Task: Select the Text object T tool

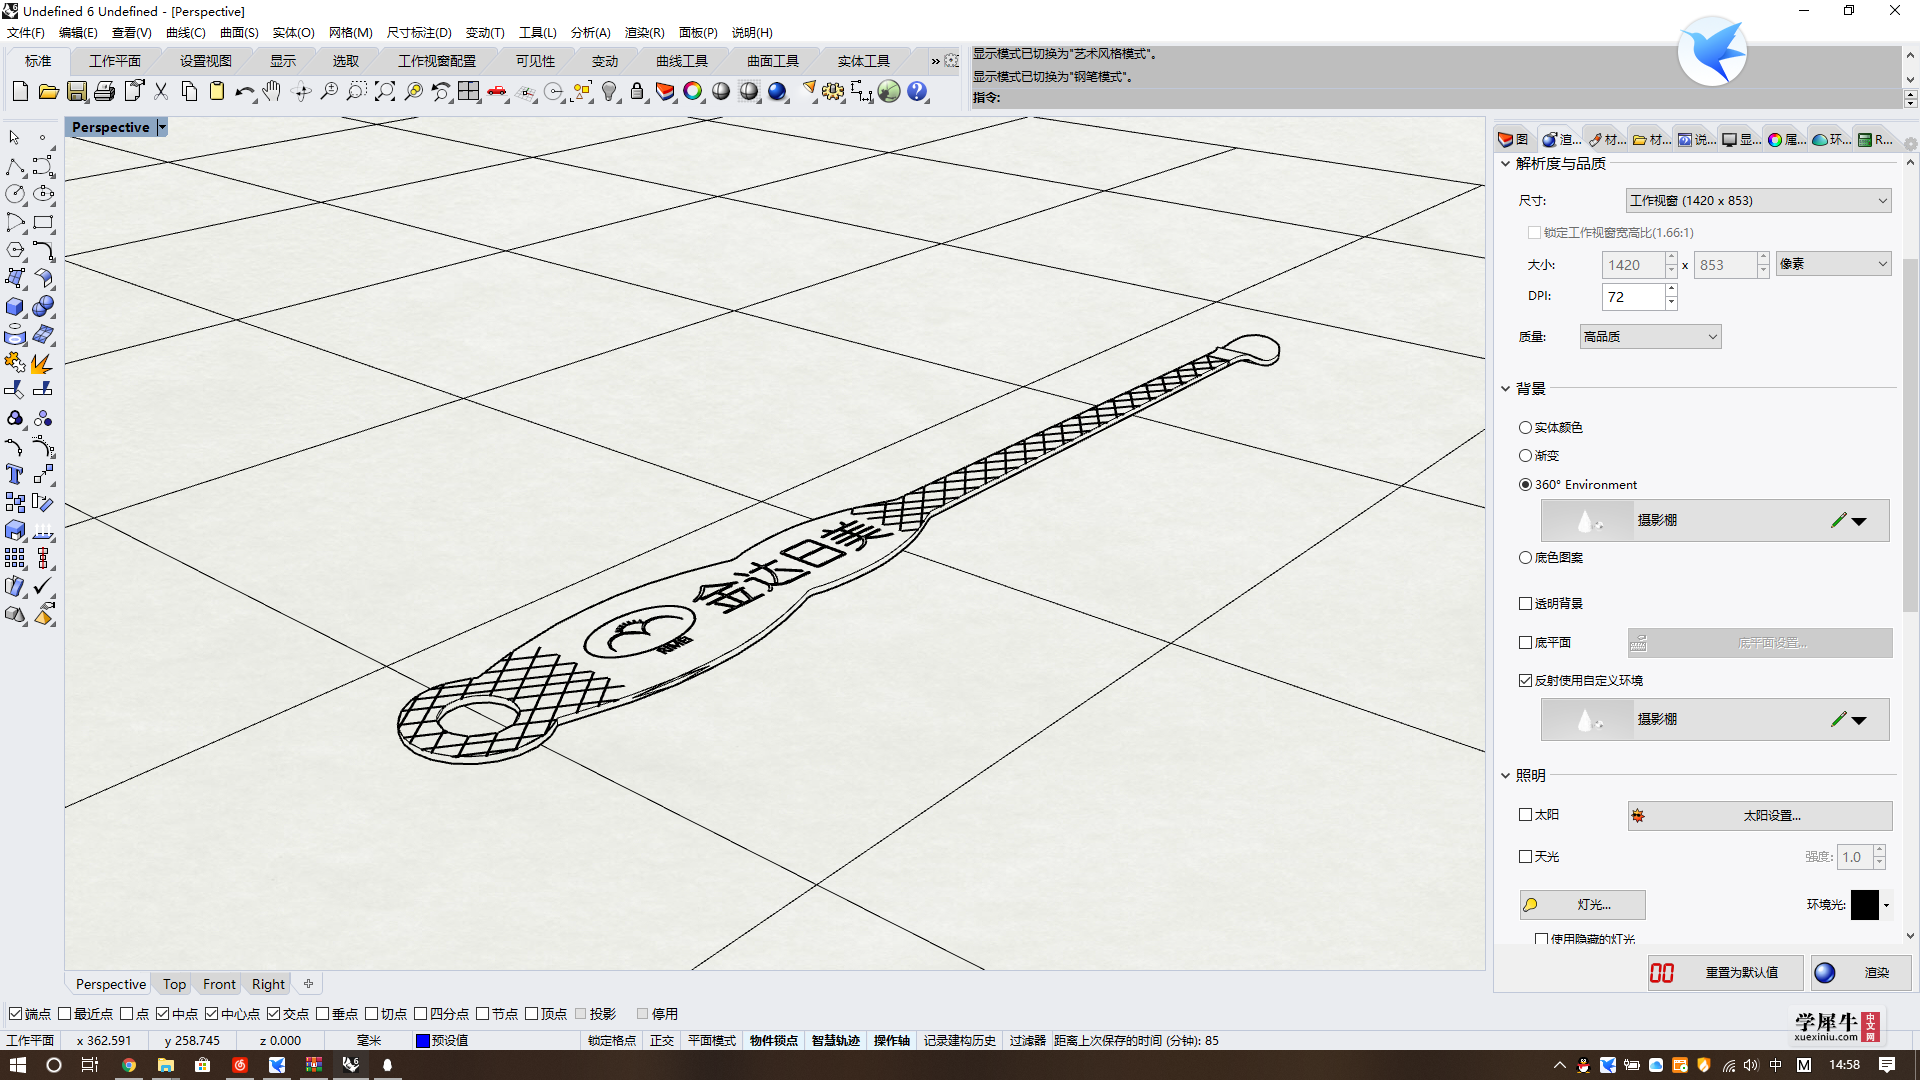Action: point(15,474)
